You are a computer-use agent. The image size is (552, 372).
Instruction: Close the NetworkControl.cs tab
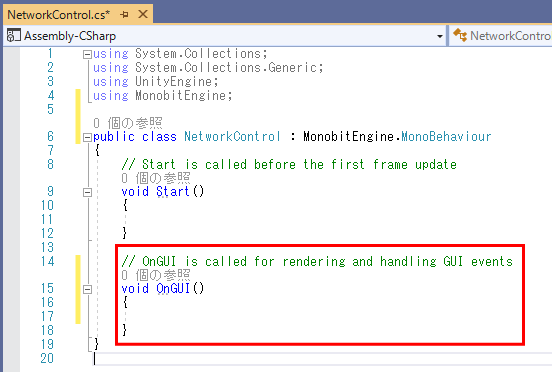pyautogui.click(x=143, y=14)
